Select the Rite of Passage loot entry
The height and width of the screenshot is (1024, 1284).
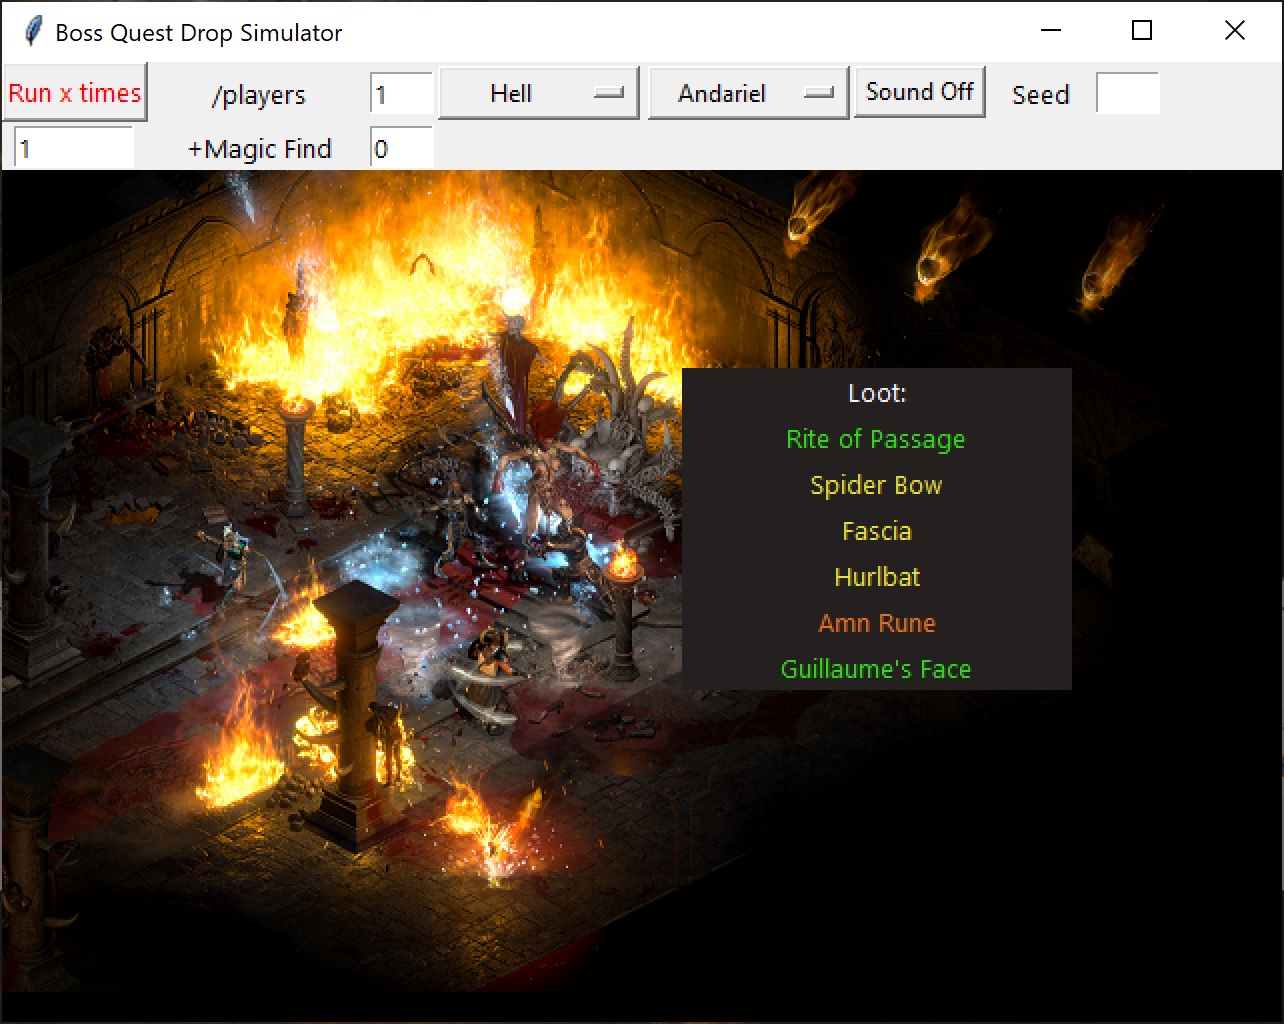point(876,439)
